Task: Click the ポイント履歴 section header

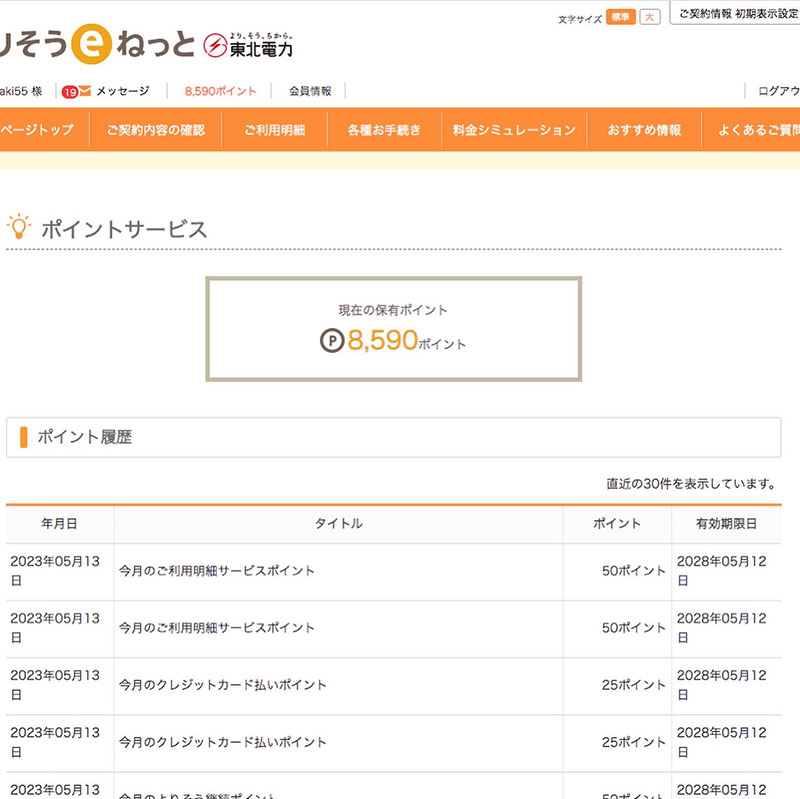Action: pyautogui.click(x=85, y=437)
